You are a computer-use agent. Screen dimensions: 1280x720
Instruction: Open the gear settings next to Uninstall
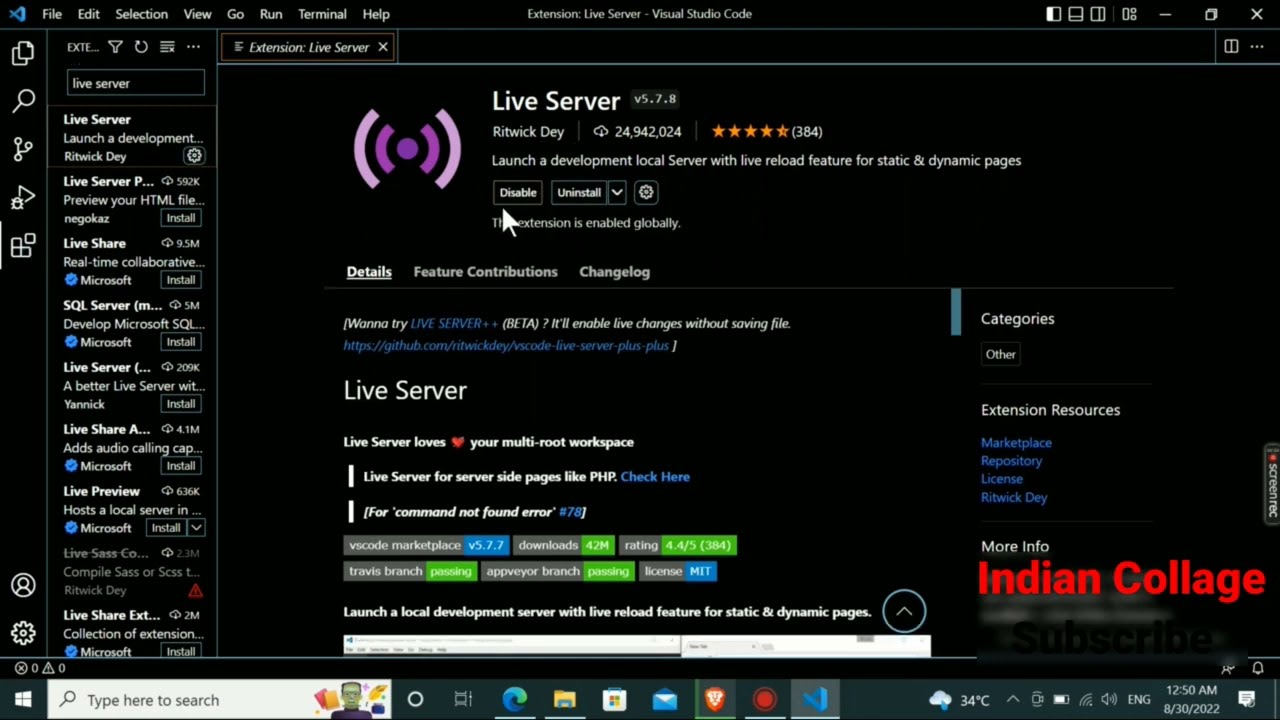(646, 192)
